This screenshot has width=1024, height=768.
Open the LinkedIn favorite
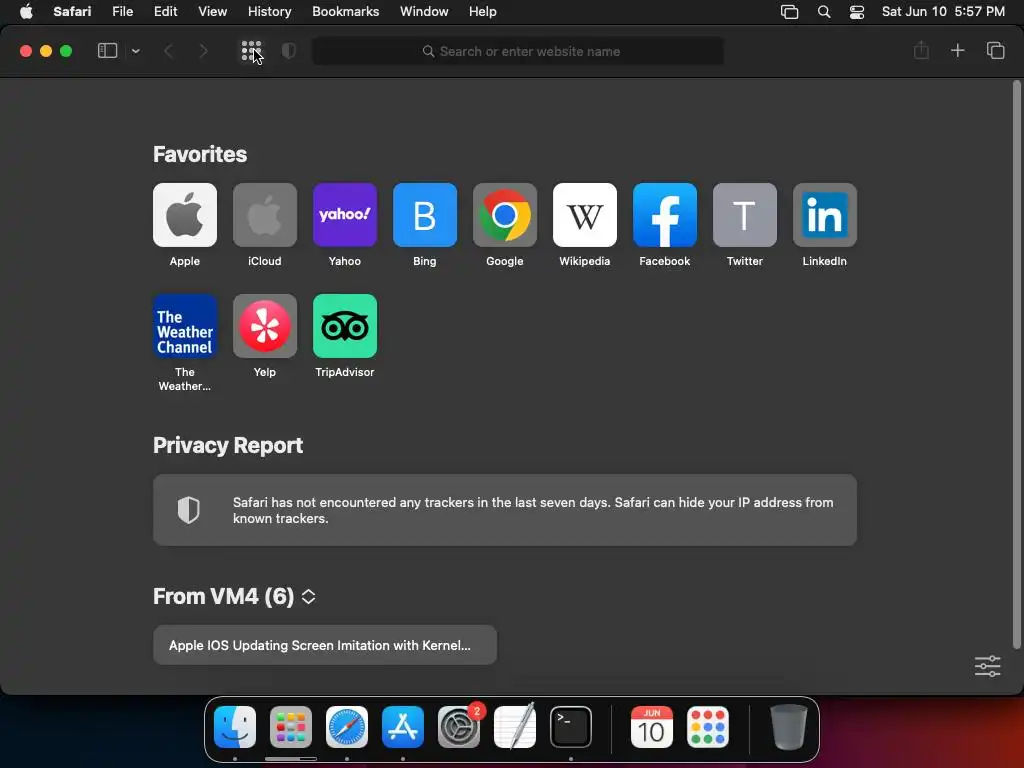(825, 215)
